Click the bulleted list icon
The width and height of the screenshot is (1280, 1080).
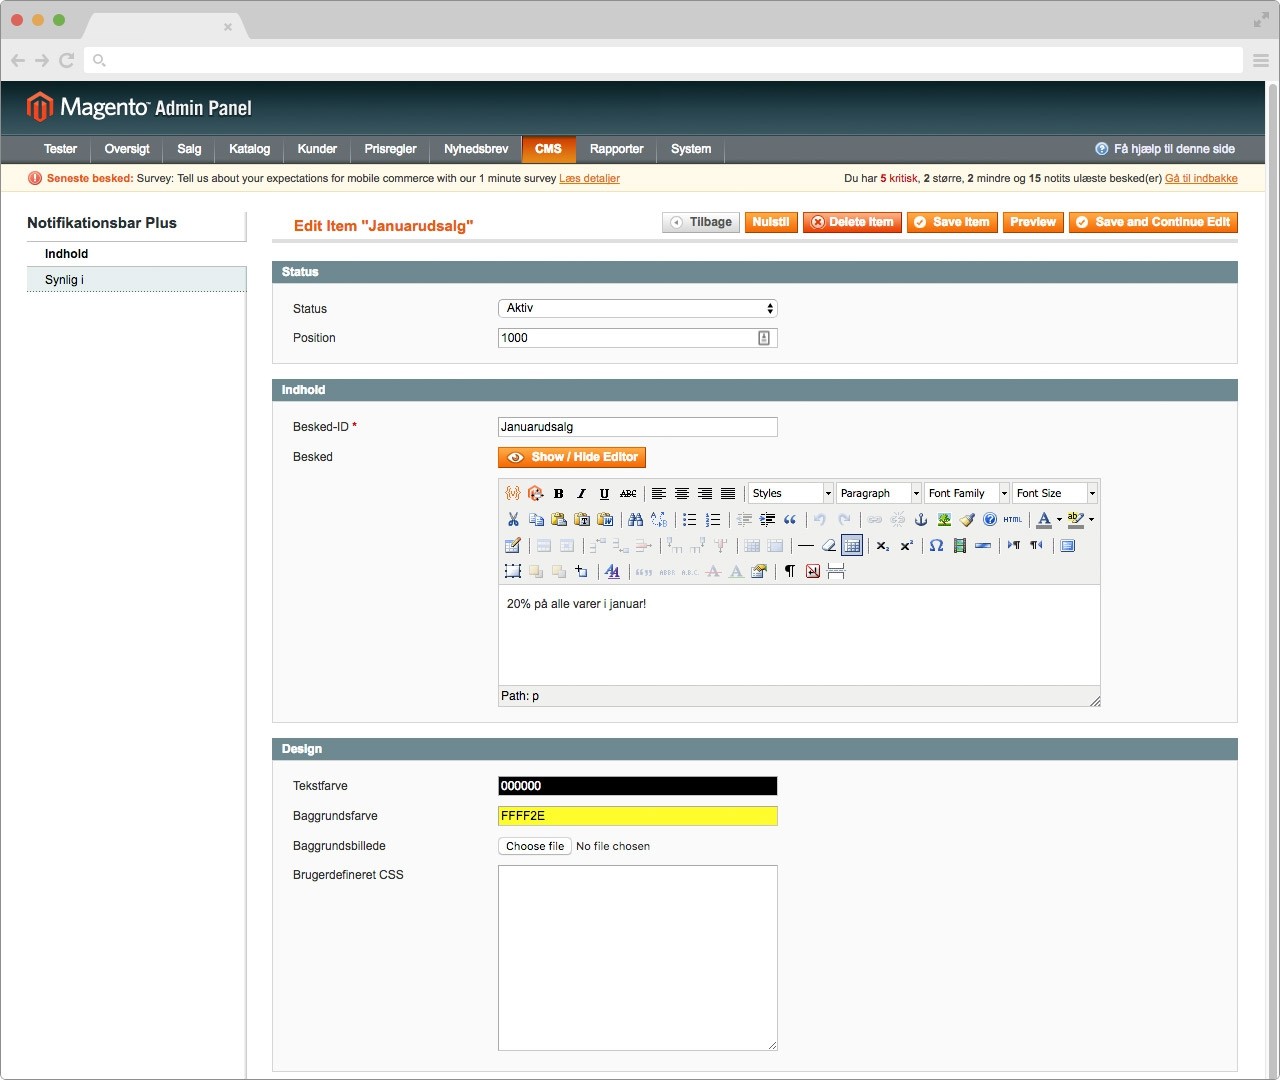(x=689, y=519)
